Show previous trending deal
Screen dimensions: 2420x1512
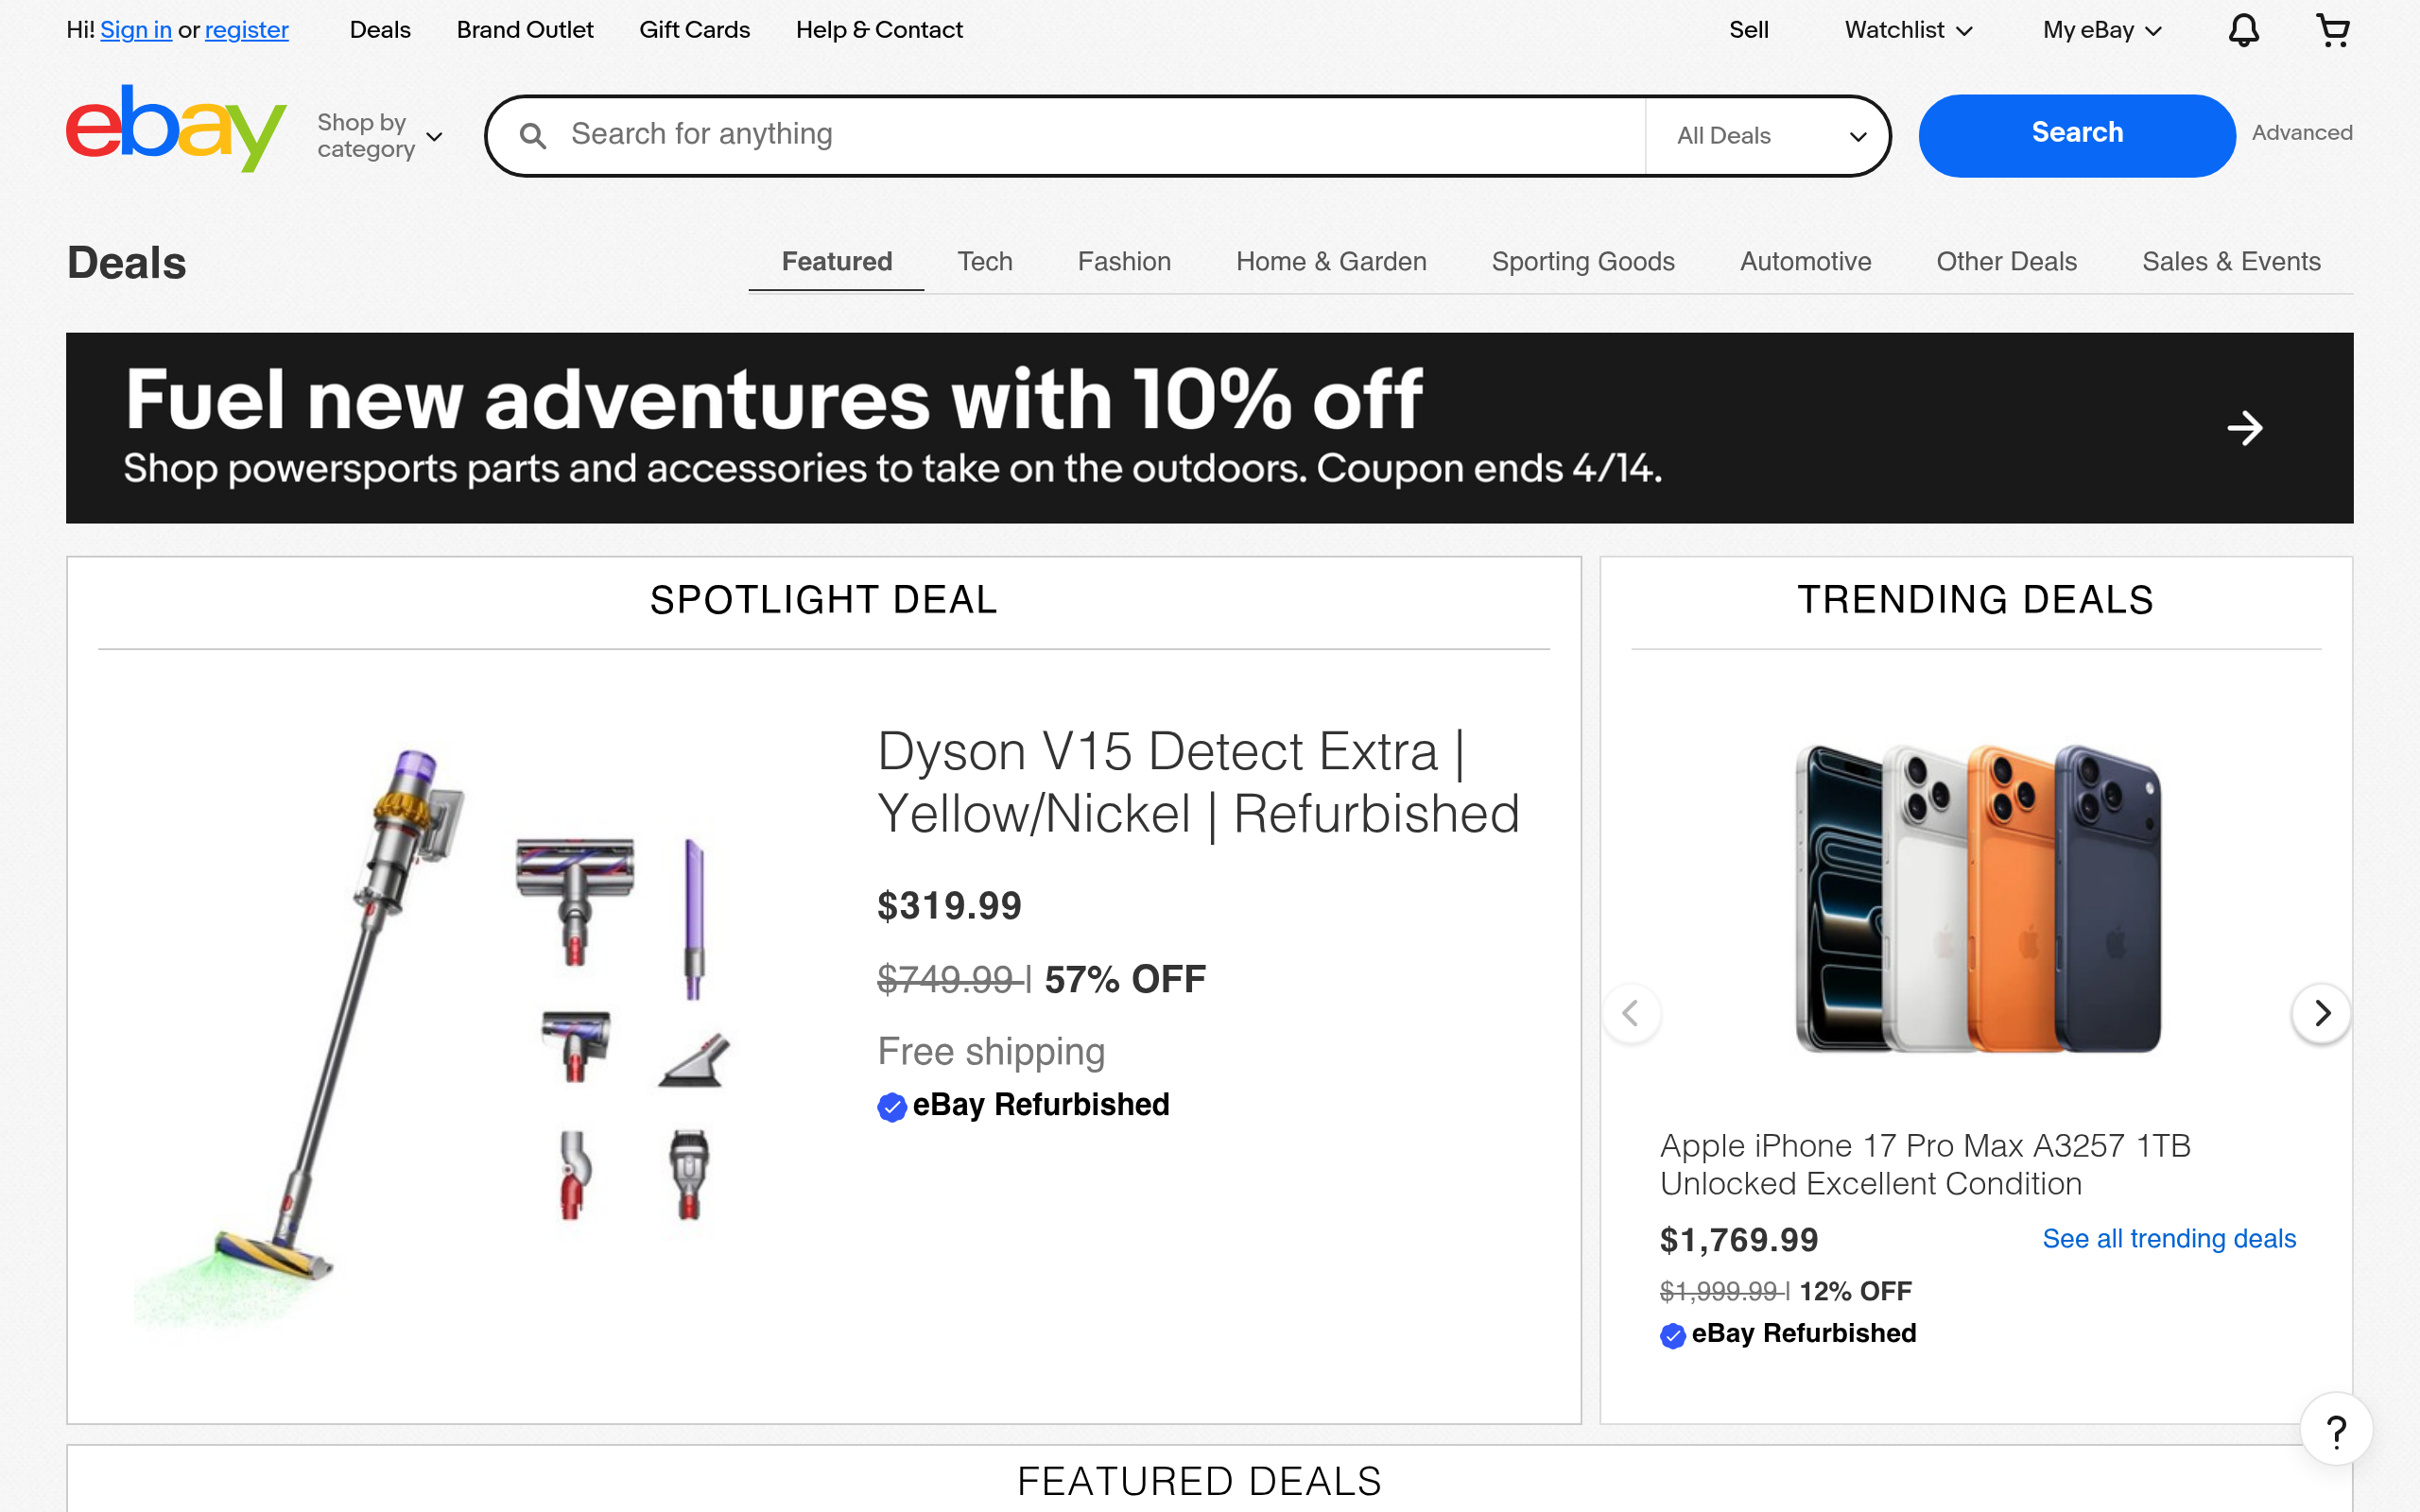click(1631, 1013)
